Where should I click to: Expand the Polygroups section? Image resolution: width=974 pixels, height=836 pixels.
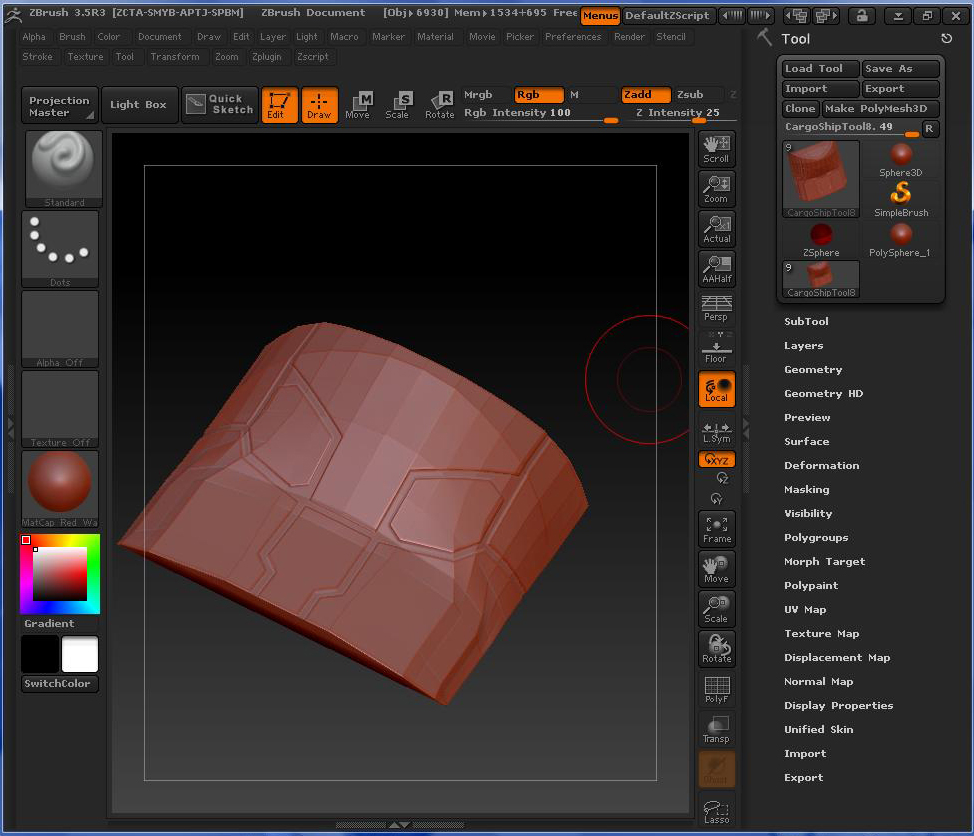click(x=816, y=537)
